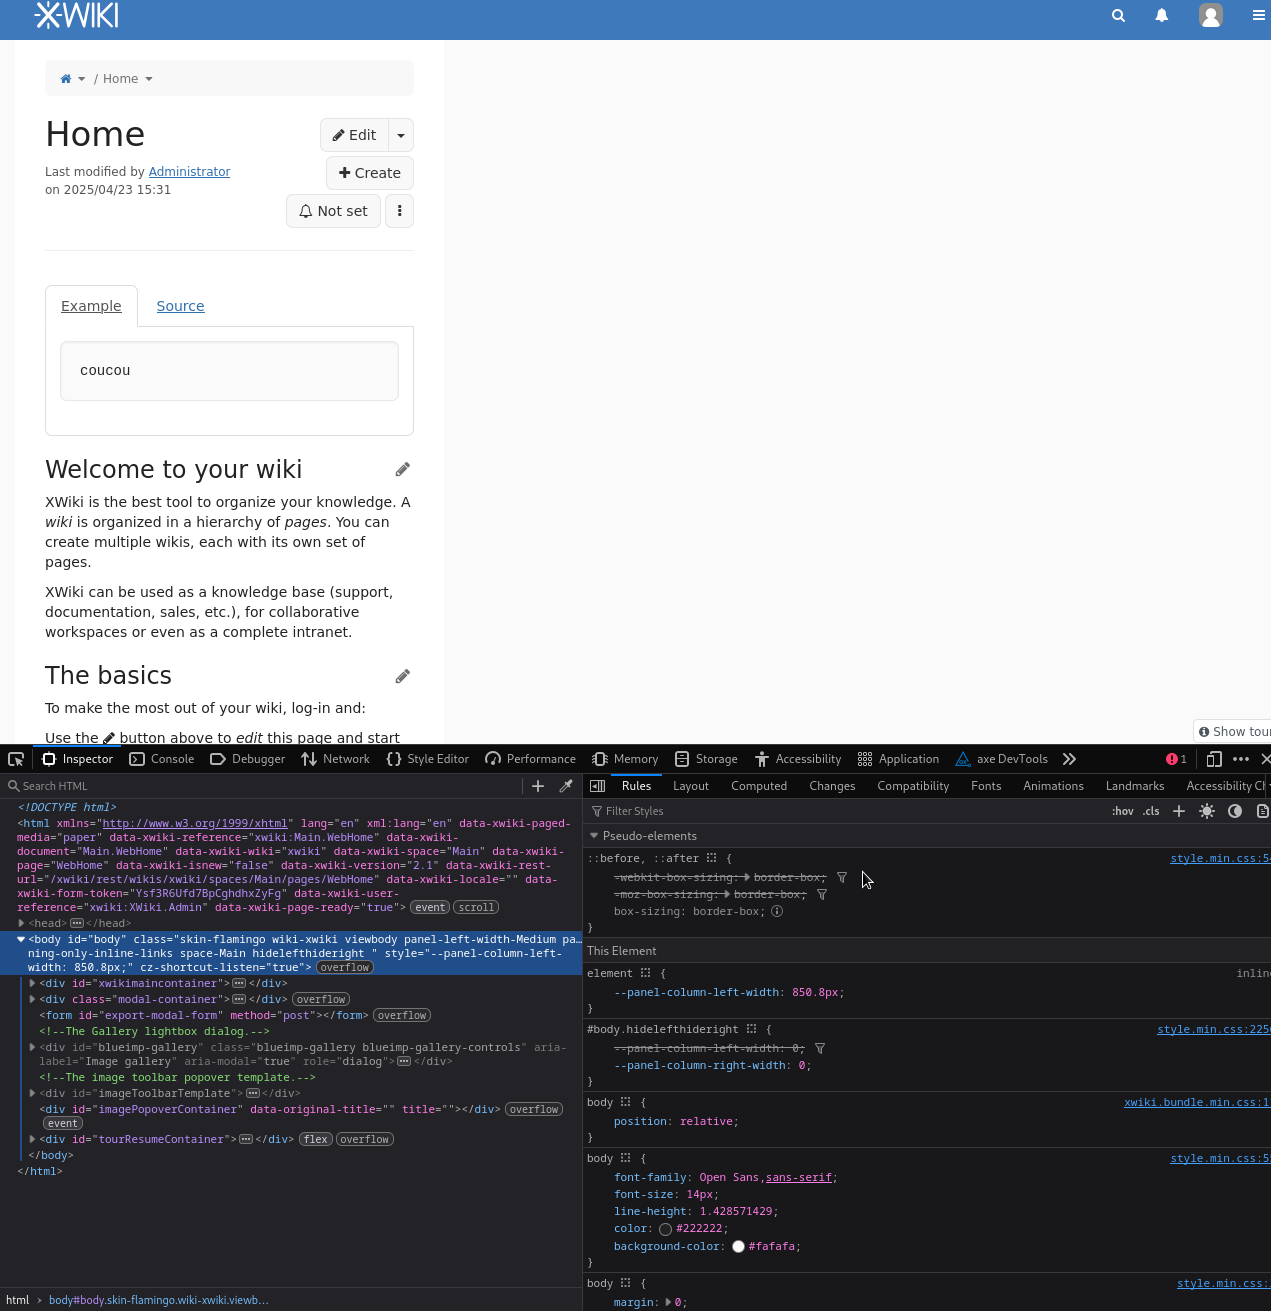
Task: Filter rules containing --panel-column-left-width
Action: [x=820, y=1049]
